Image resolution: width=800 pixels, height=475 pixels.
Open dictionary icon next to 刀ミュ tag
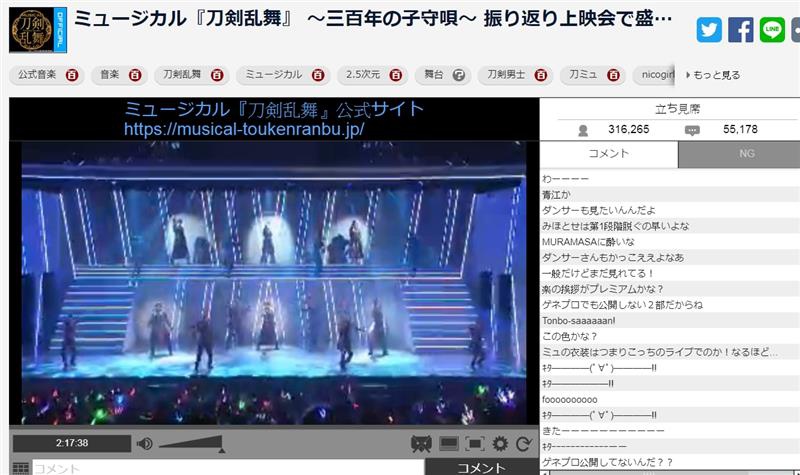tap(613, 75)
